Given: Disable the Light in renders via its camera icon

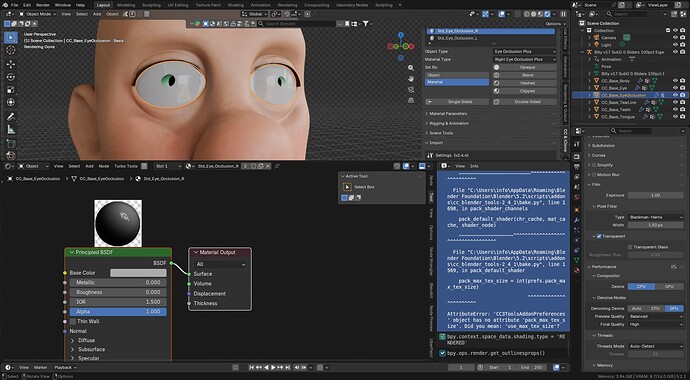Looking at the screenshot, I should [x=683, y=45].
